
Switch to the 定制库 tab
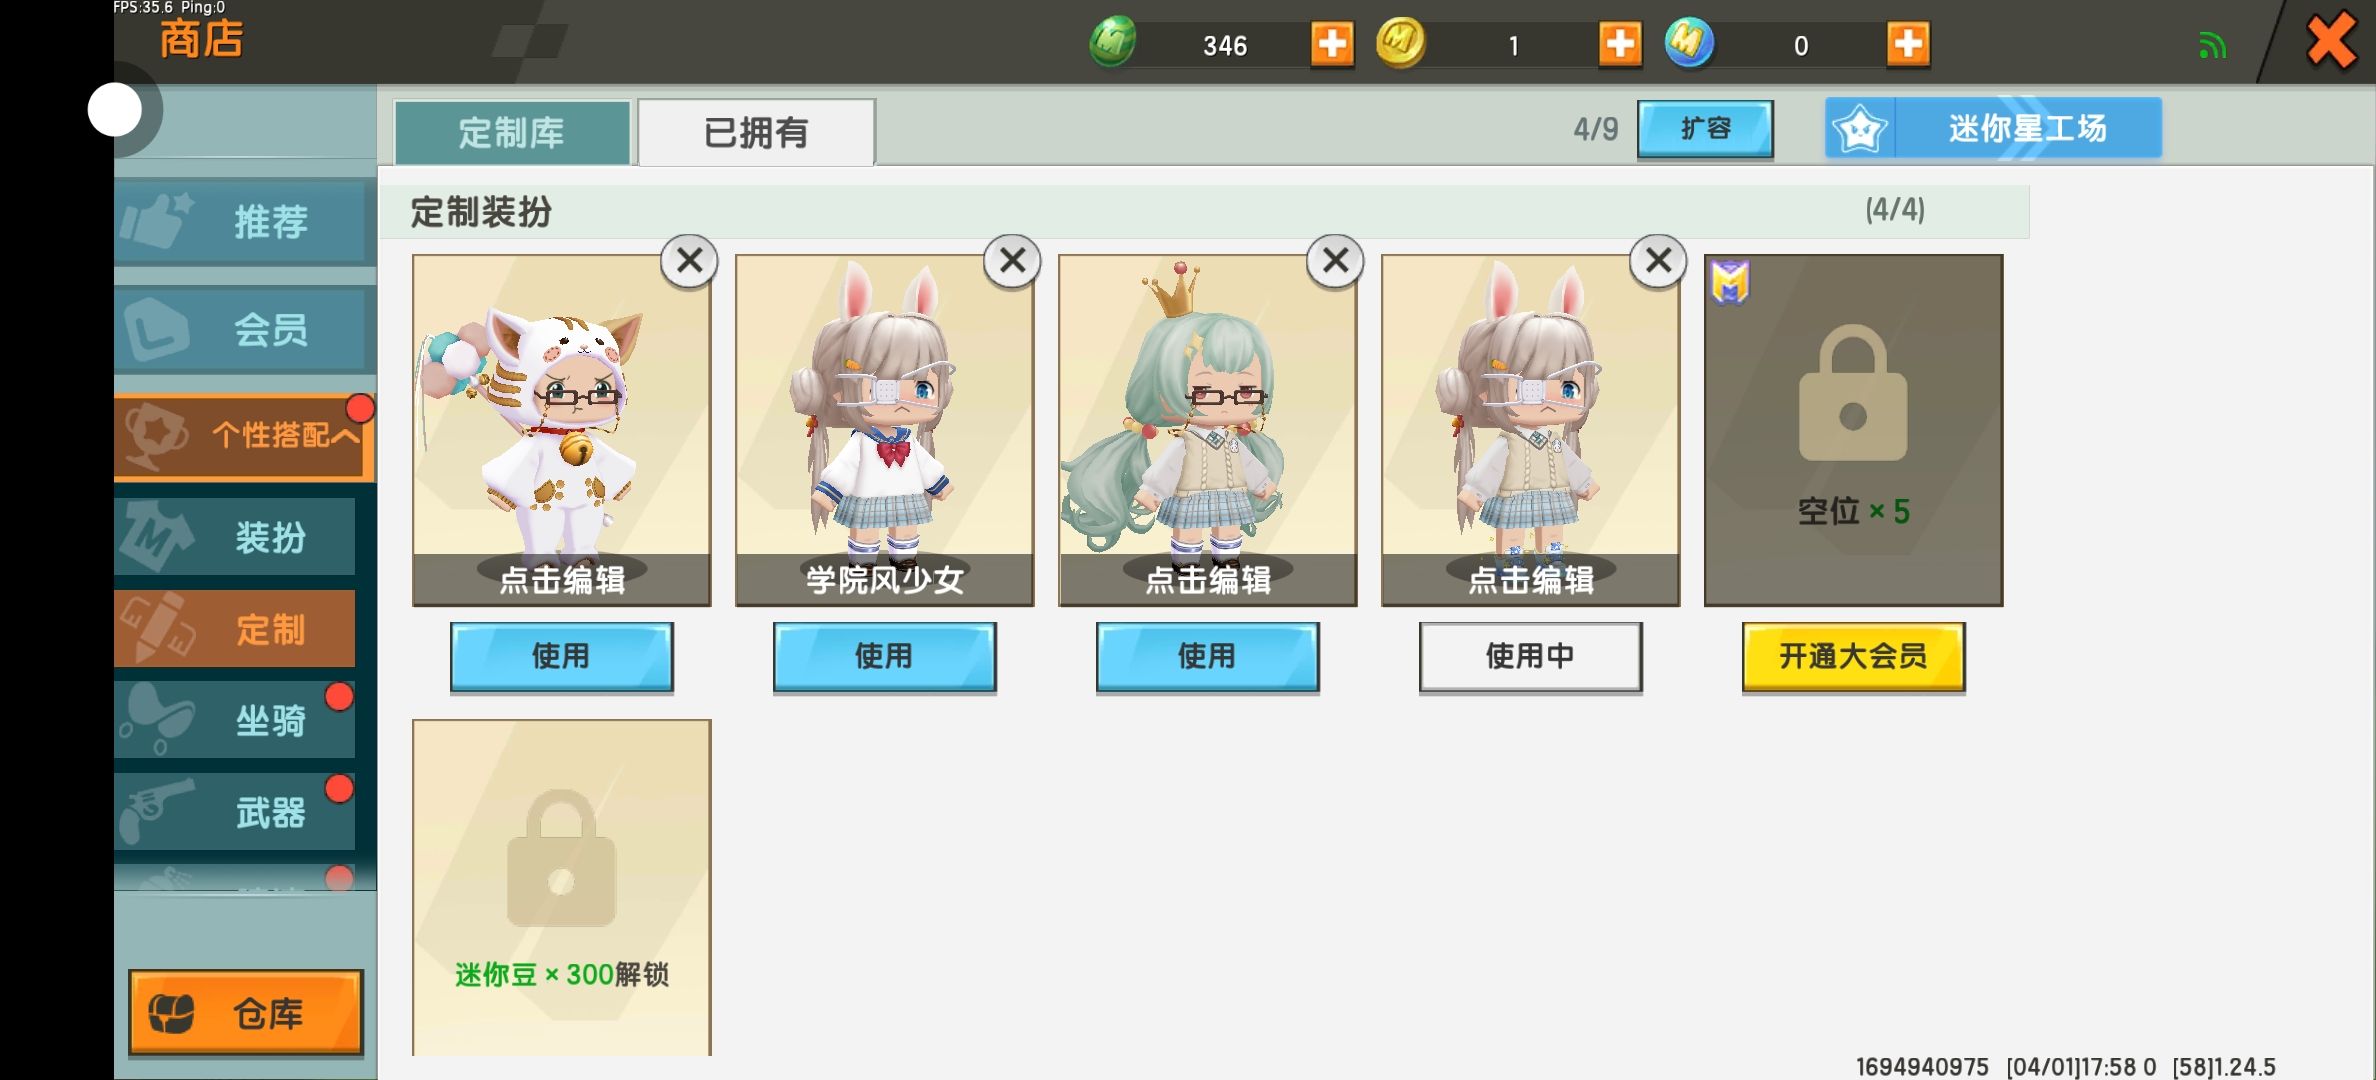(x=512, y=132)
